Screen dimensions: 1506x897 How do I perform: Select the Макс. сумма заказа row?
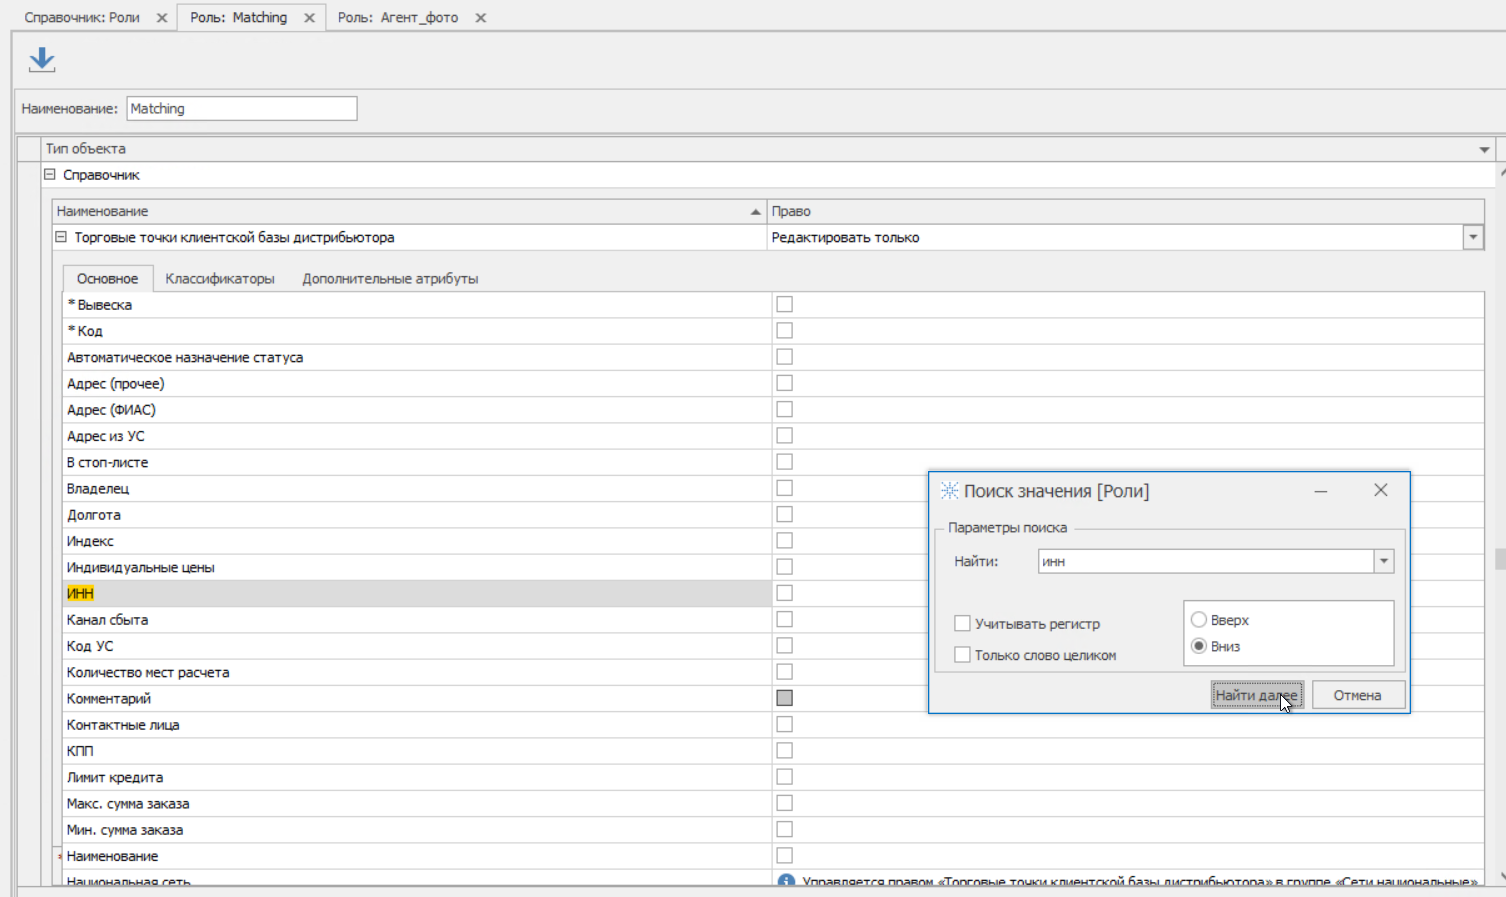416,803
